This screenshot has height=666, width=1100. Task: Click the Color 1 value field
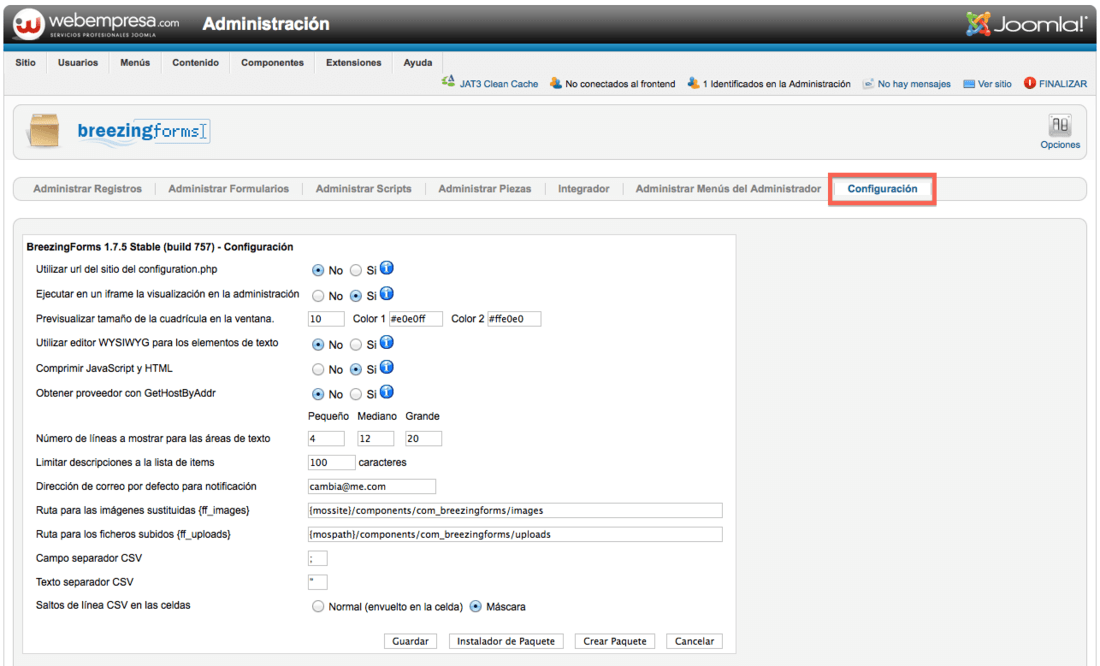point(416,319)
